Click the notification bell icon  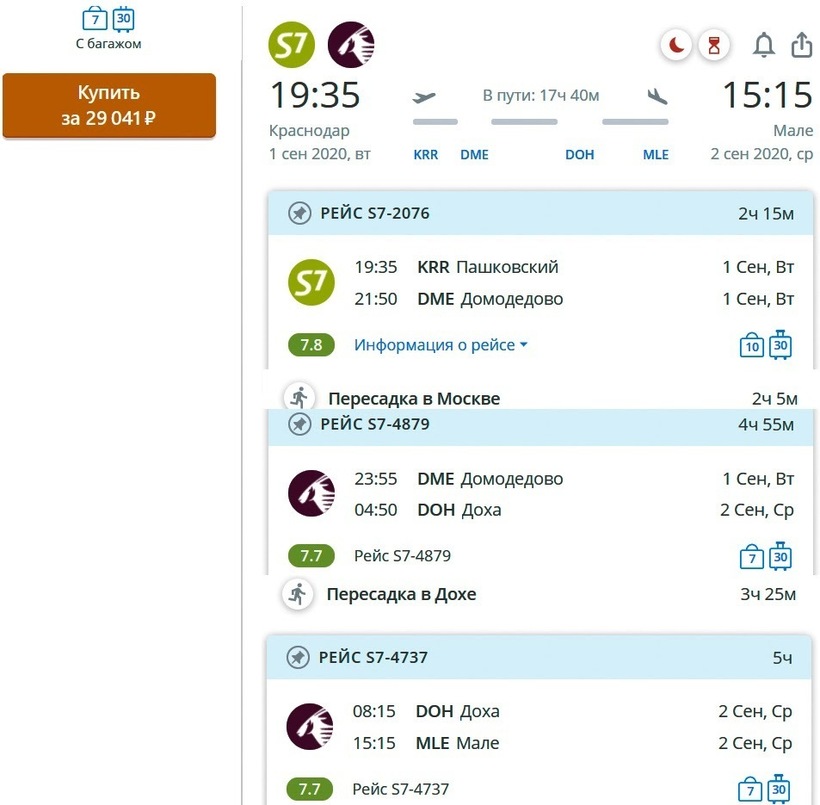click(763, 45)
